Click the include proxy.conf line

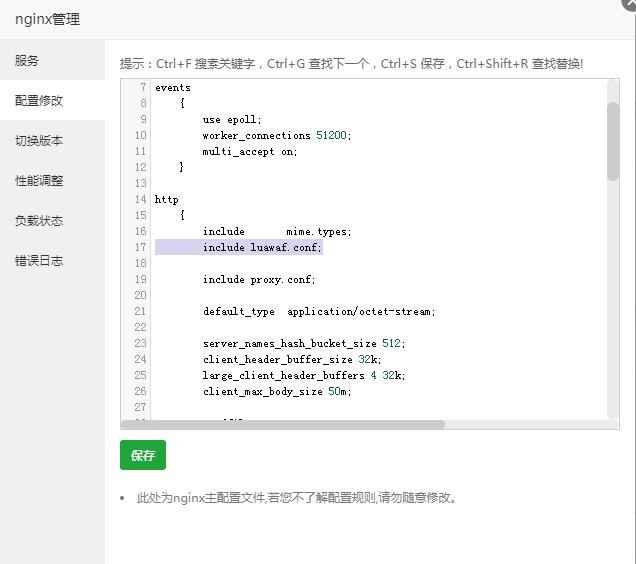click(x=259, y=280)
